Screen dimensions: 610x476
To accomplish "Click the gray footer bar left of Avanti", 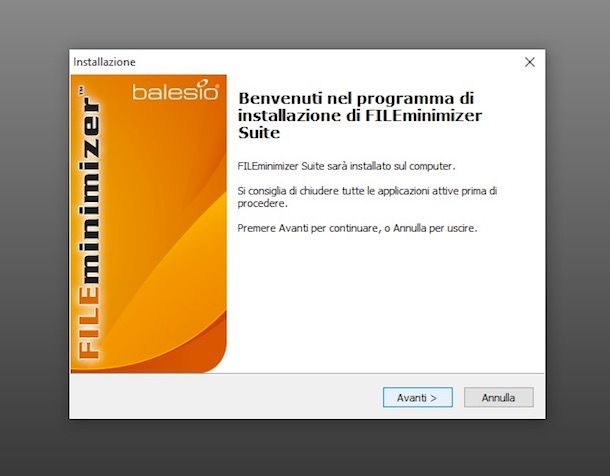I will (x=226, y=397).
